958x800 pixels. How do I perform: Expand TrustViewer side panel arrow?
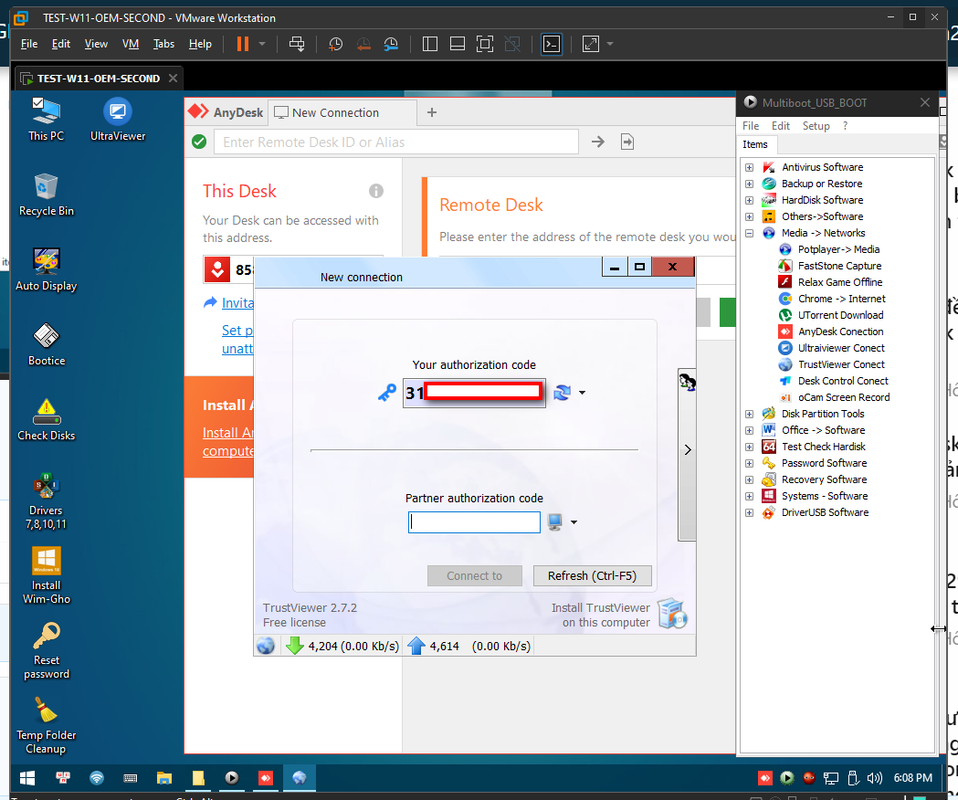pyautogui.click(x=687, y=450)
